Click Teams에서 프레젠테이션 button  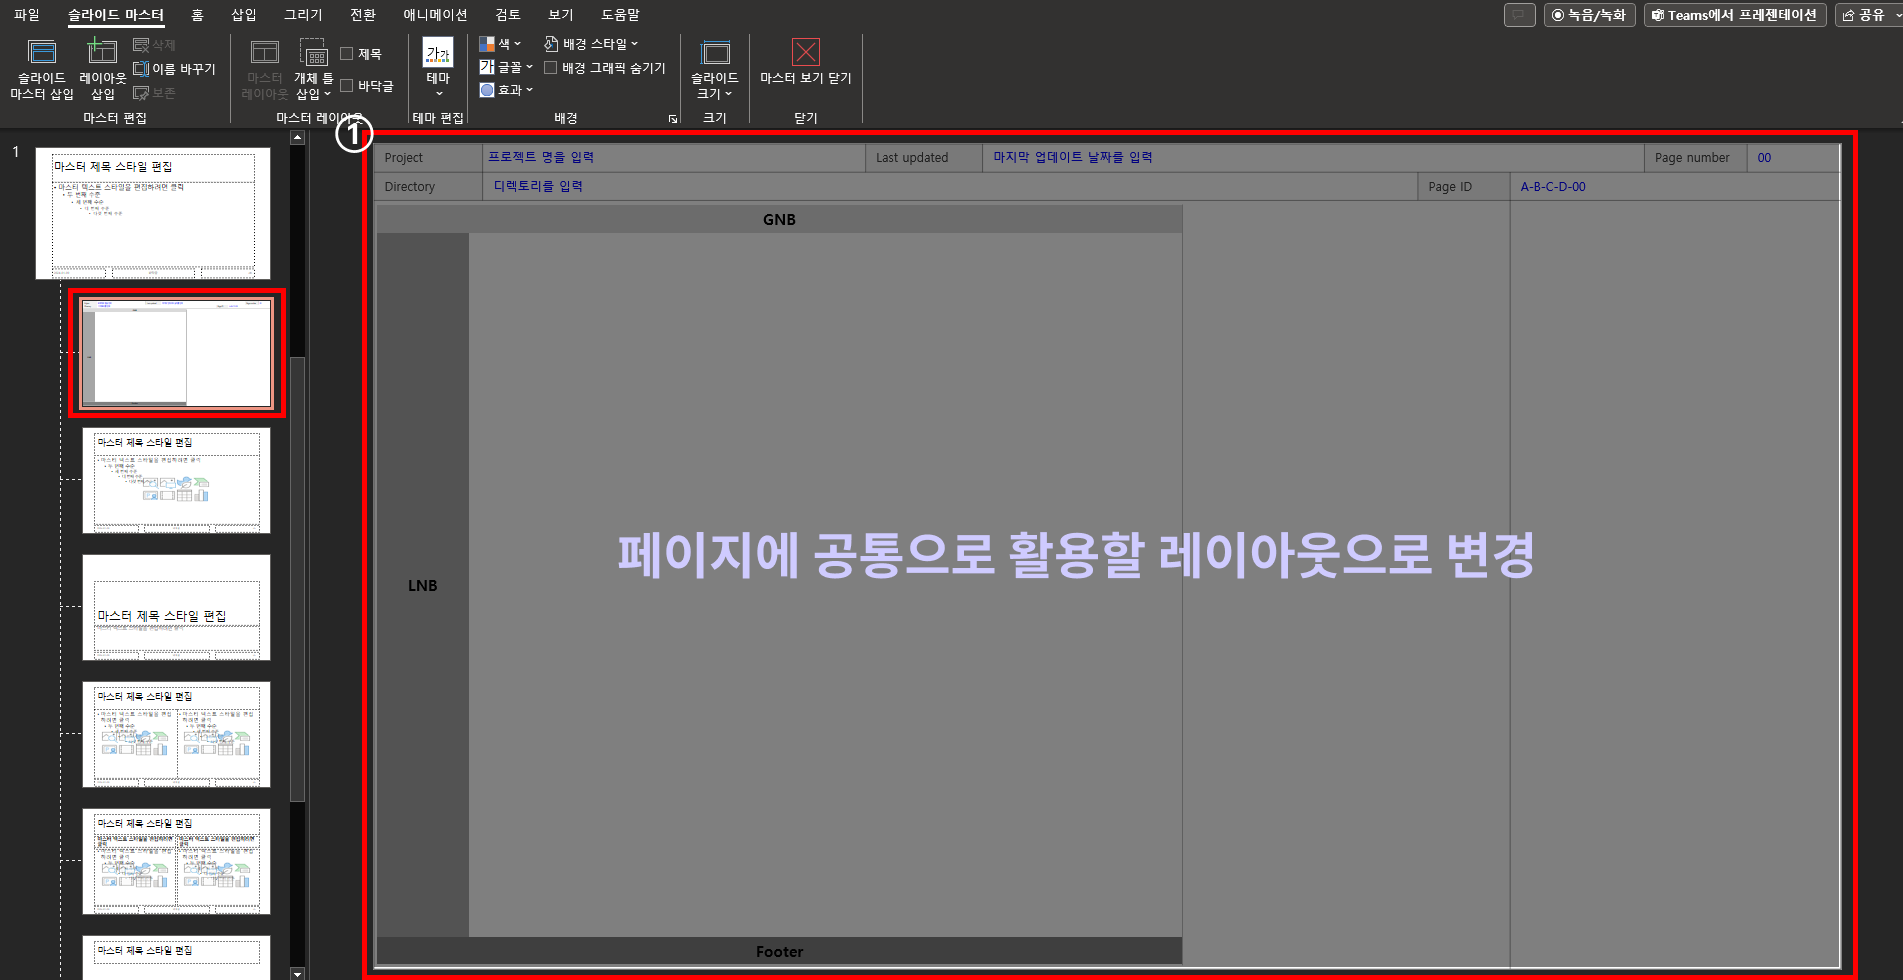click(x=1735, y=15)
